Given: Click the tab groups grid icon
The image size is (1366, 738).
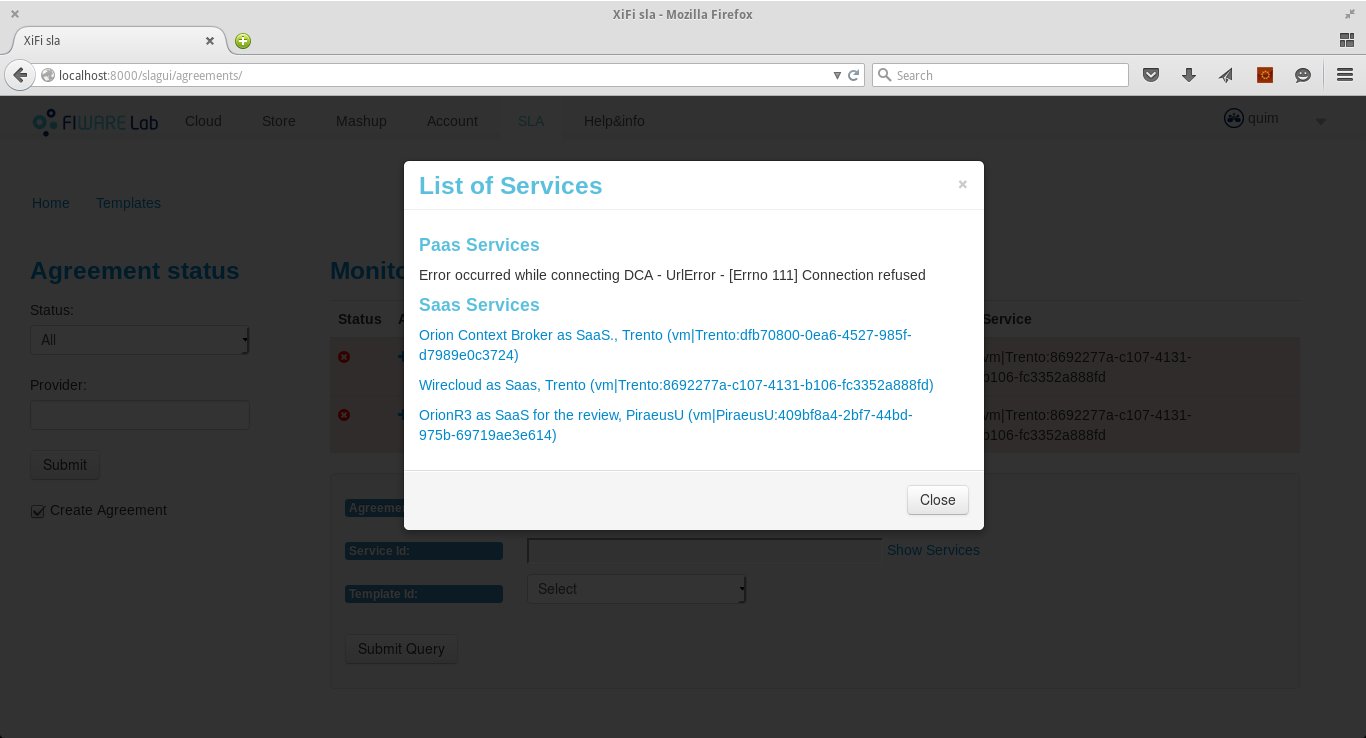Looking at the screenshot, I should [x=1346, y=40].
